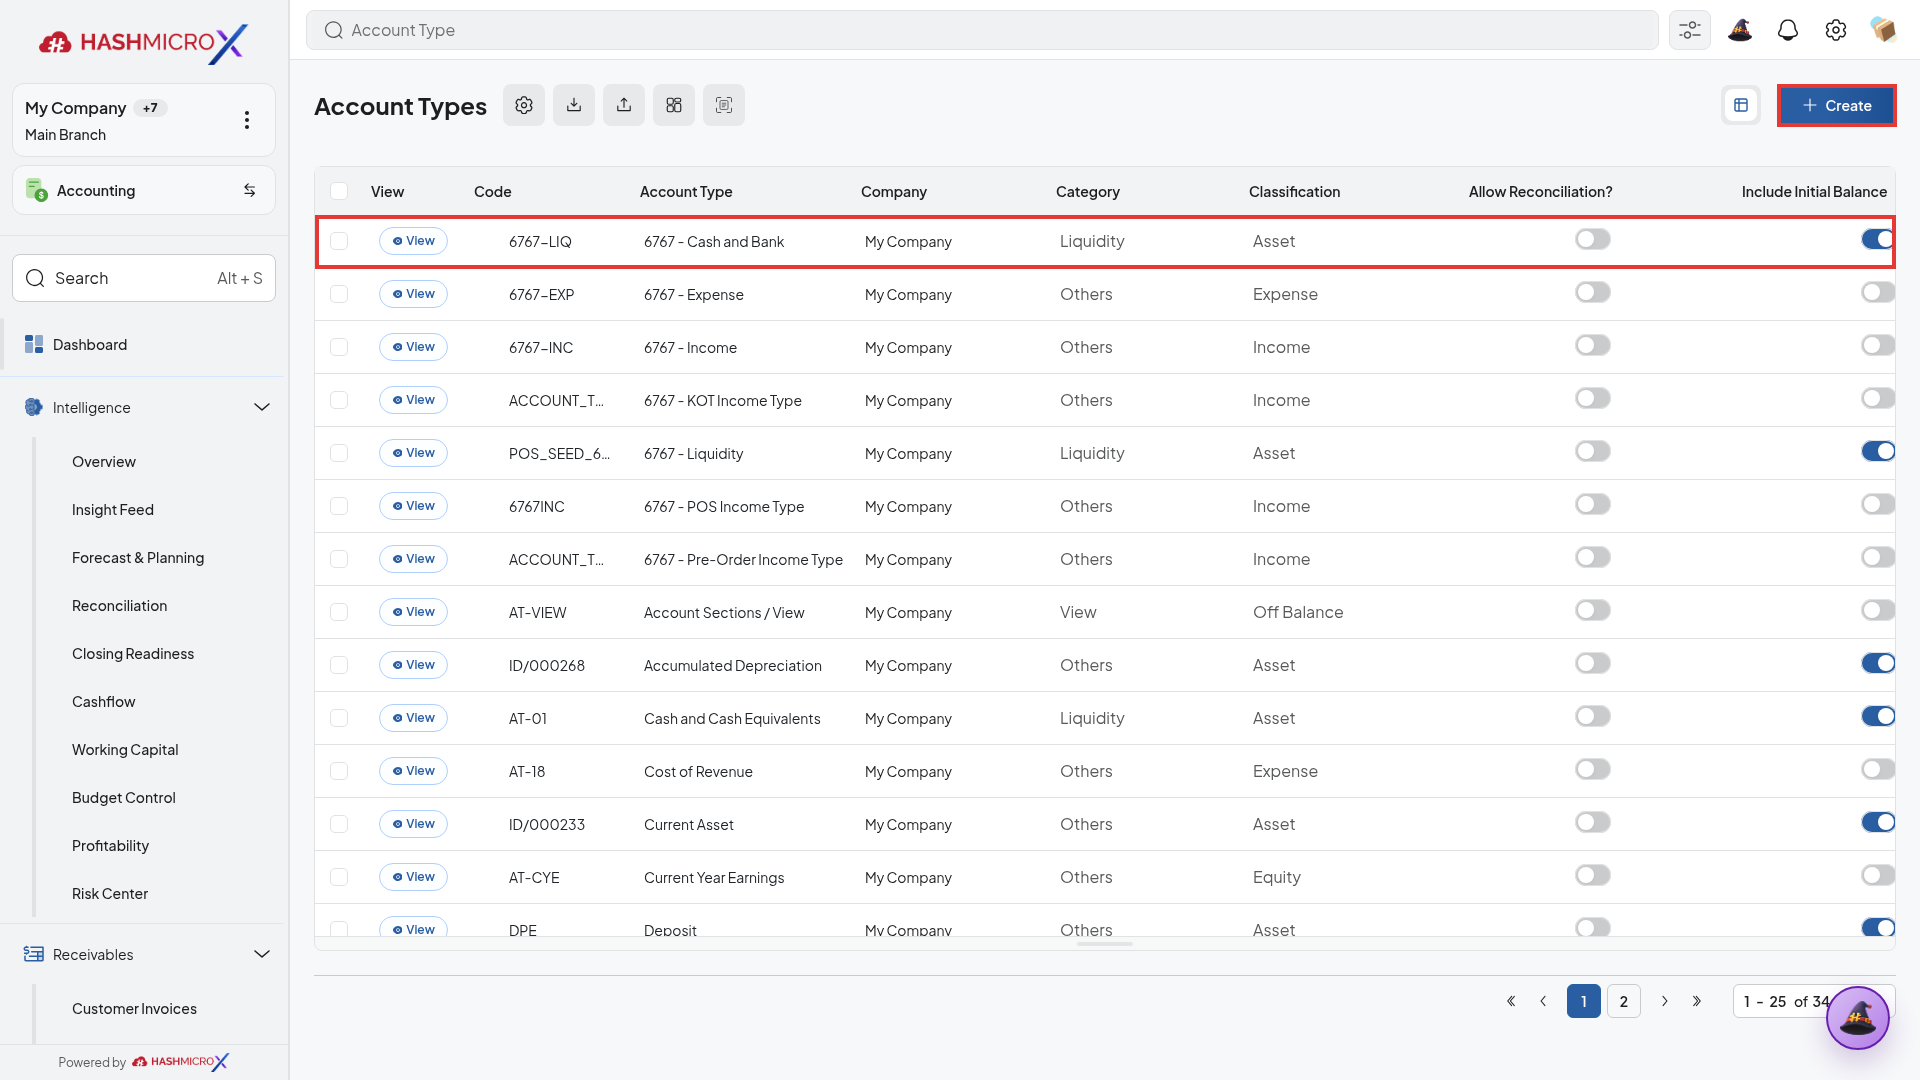Go to the previous page arrow
The height and width of the screenshot is (1080, 1920).
click(1543, 1001)
